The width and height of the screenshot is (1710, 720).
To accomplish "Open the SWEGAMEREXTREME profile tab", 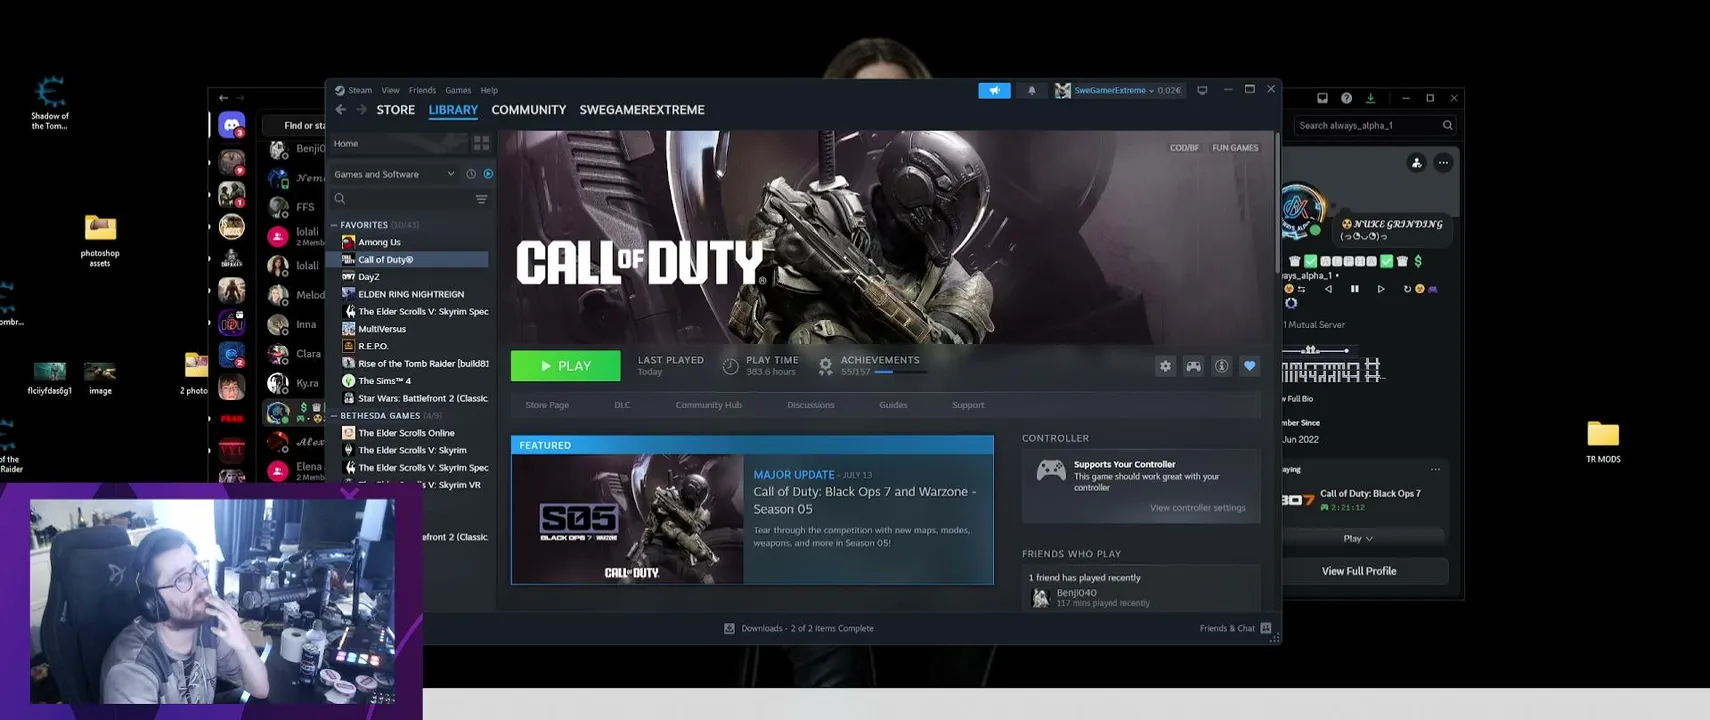I will (x=642, y=110).
